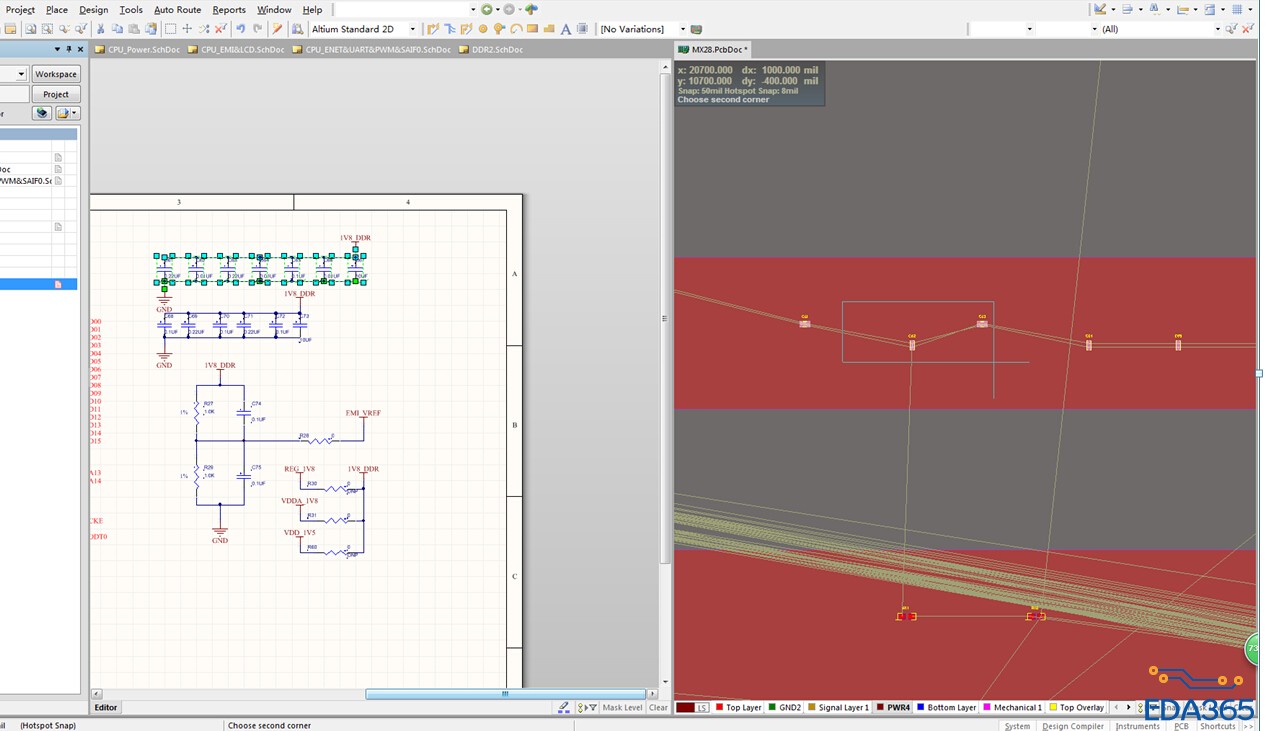
Task: Click the Workspace button
Action: coord(55,74)
